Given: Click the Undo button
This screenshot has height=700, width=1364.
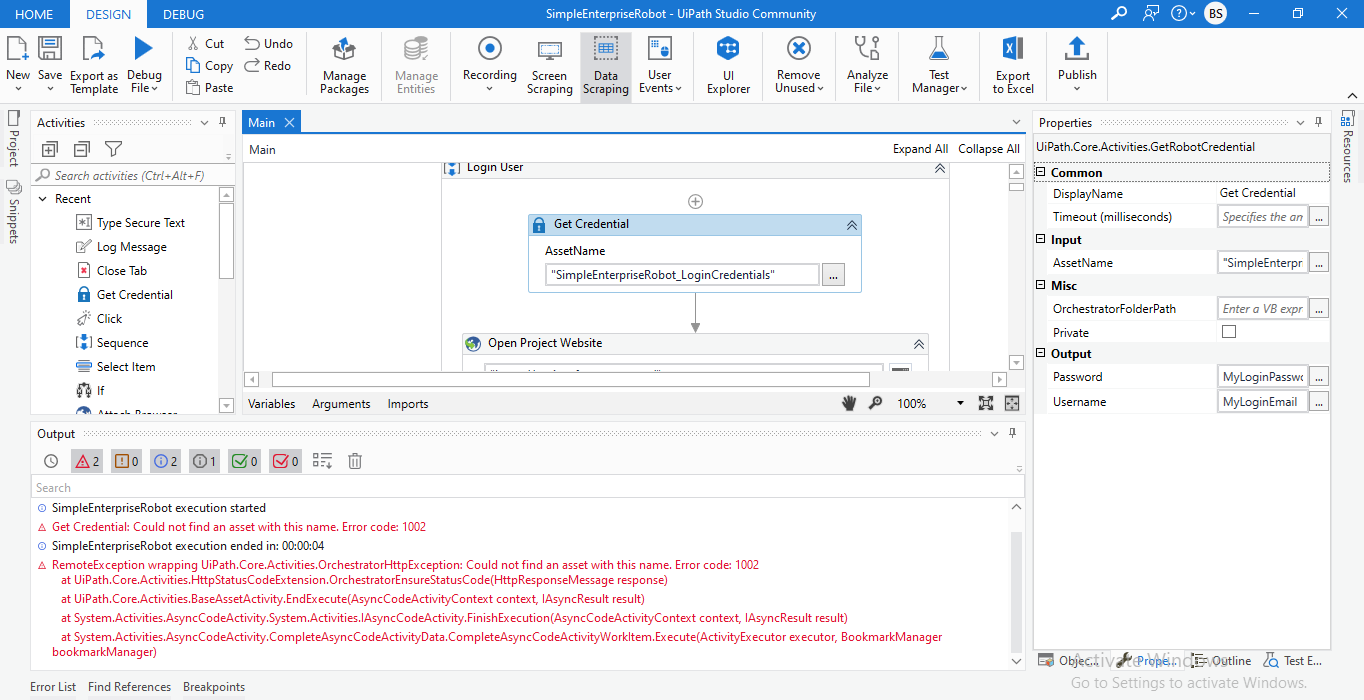Looking at the screenshot, I should point(268,43).
